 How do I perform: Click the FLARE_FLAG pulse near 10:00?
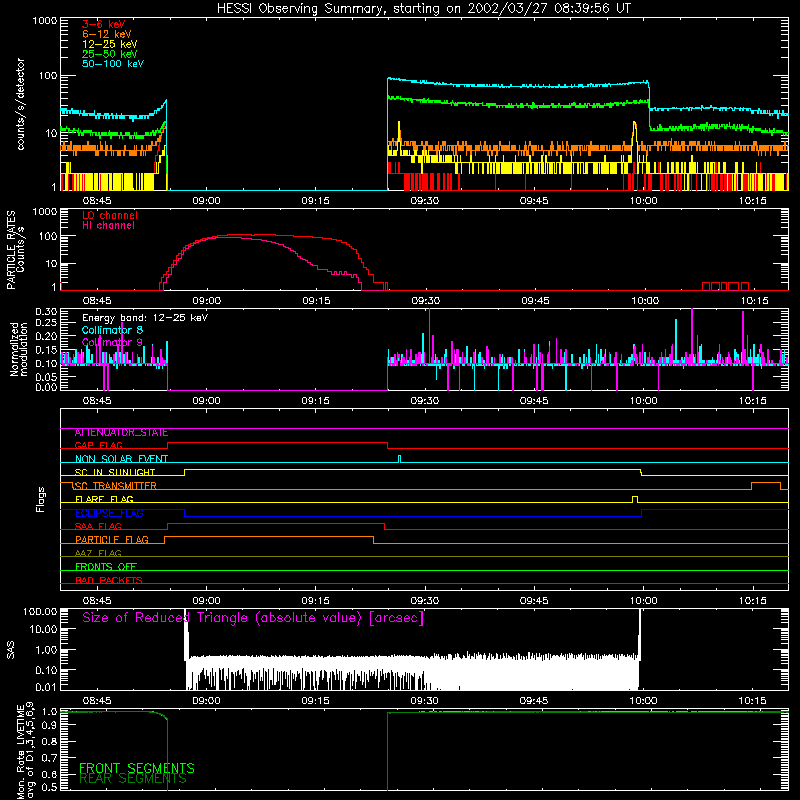click(635, 498)
